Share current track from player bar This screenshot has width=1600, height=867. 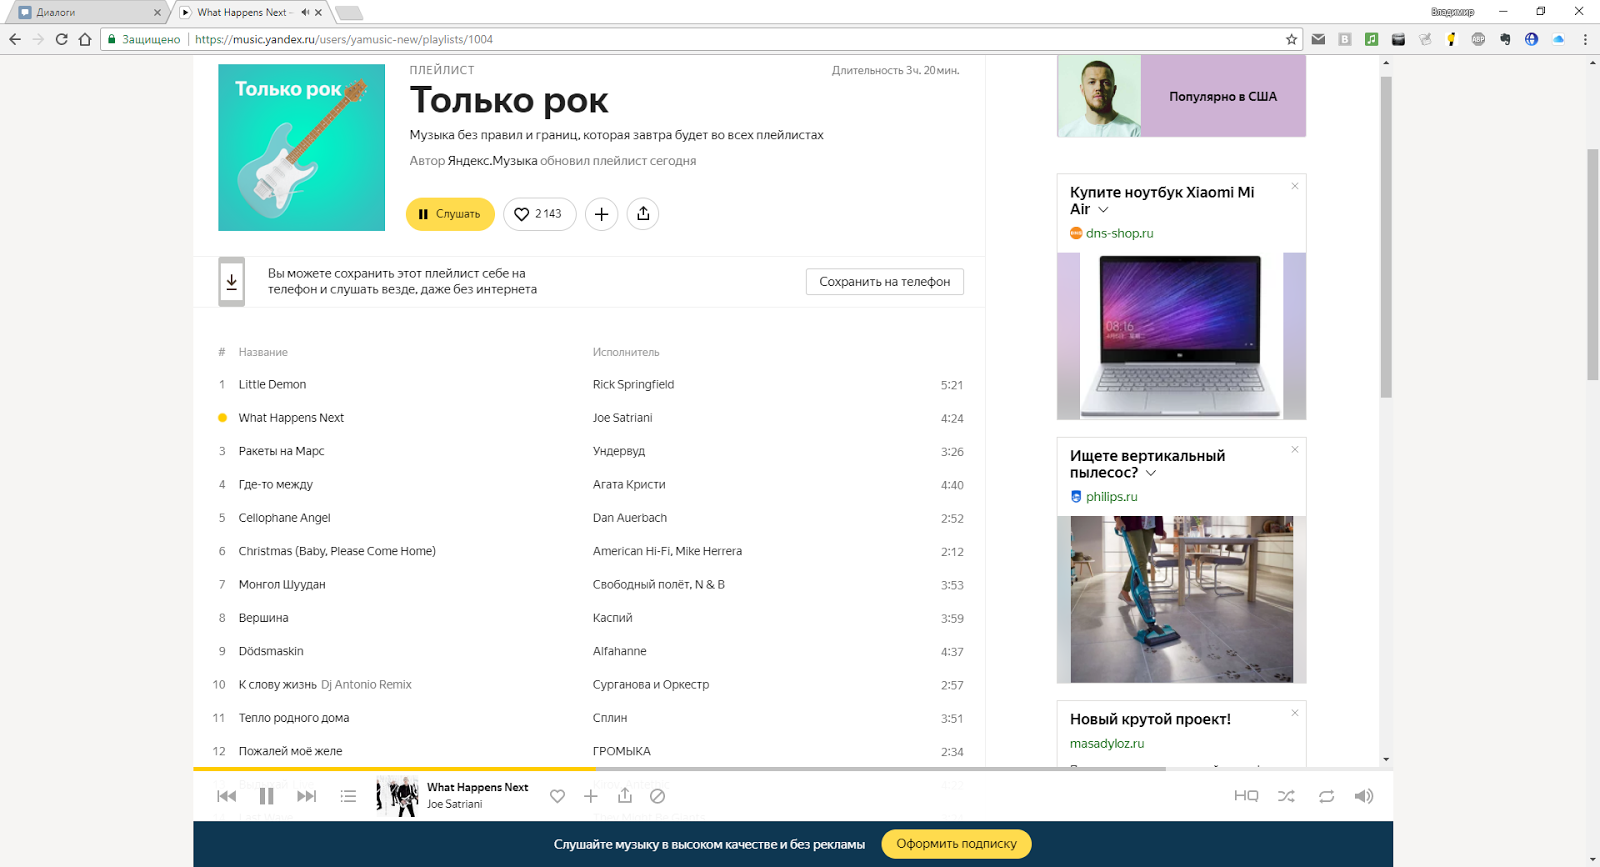click(625, 795)
